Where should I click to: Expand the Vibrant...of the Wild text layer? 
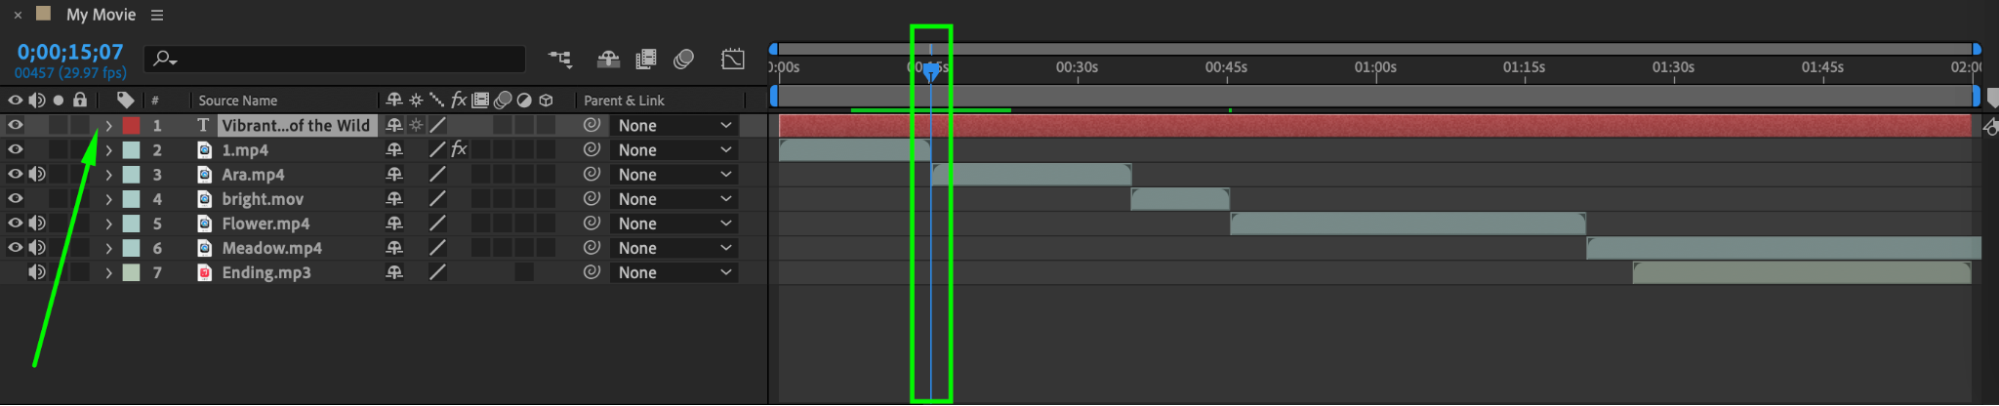tap(108, 125)
